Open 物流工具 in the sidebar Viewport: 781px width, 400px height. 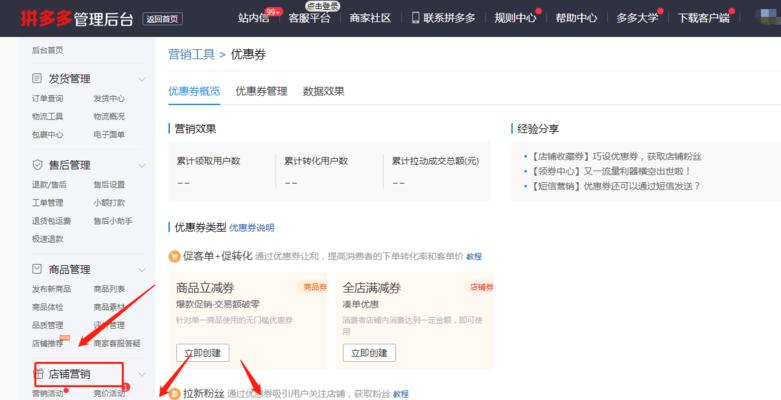[x=48, y=116]
